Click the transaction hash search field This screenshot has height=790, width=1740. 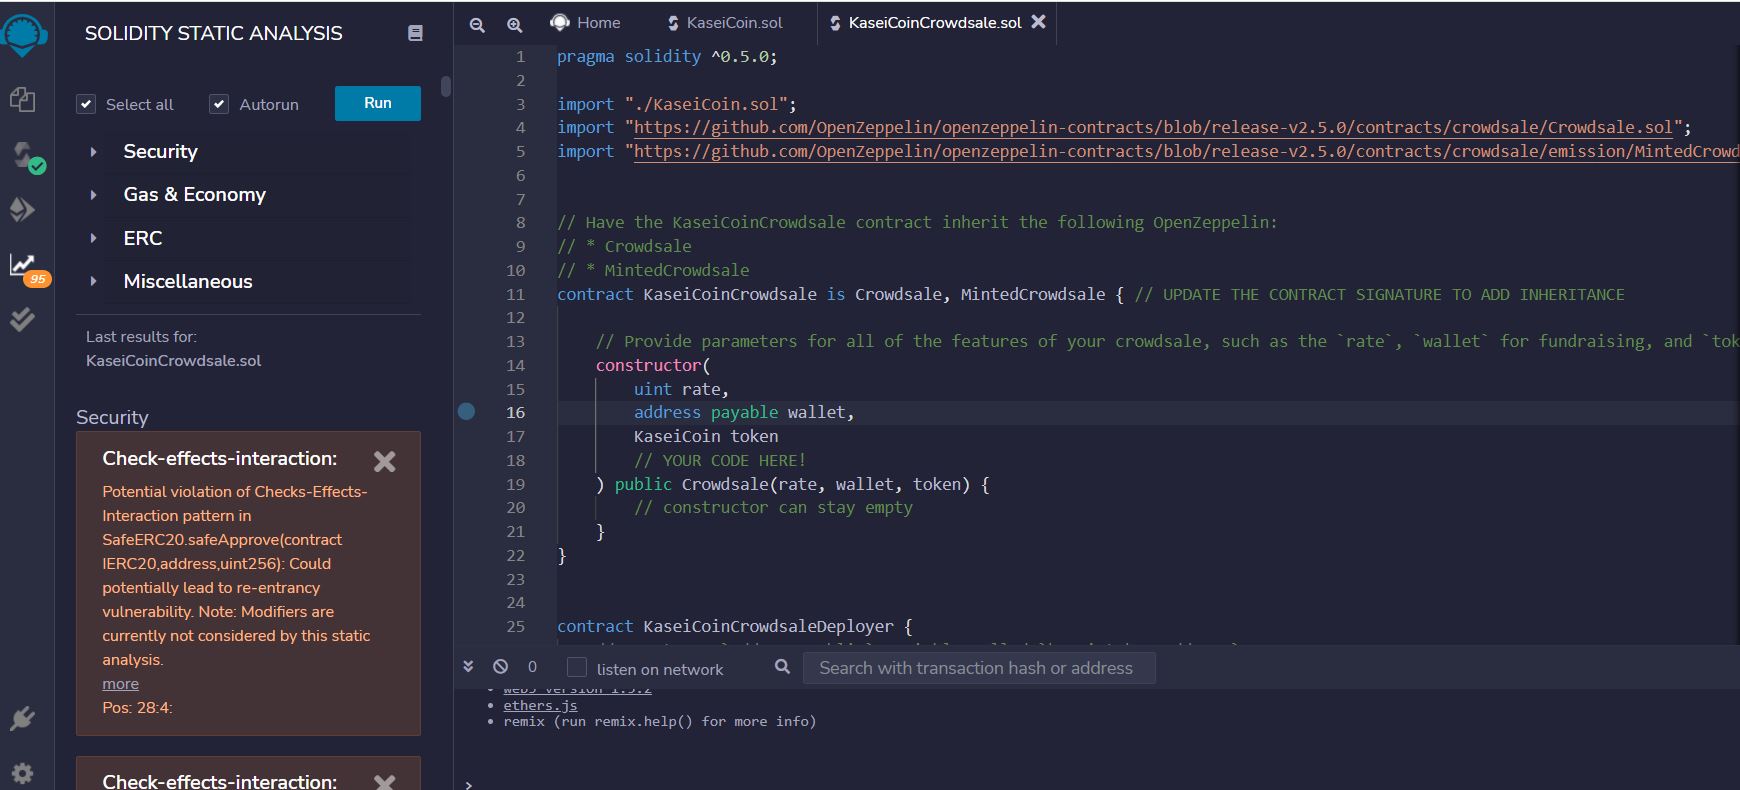point(979,668)
